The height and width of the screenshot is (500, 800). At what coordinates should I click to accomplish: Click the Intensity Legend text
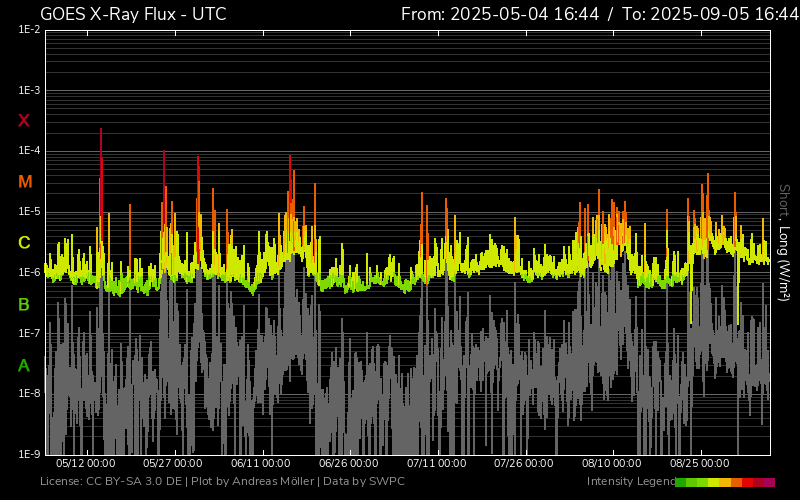point(629,482)
